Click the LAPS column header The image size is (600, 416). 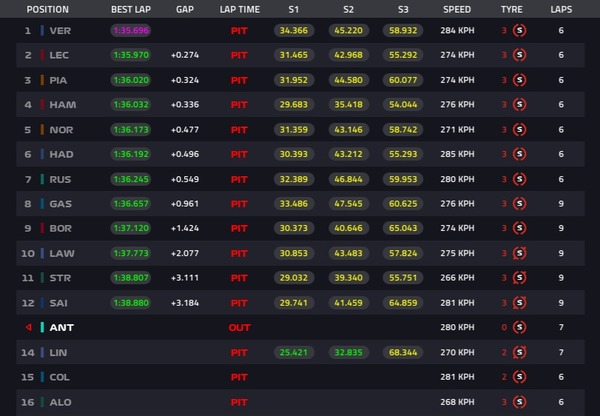pyautogui.click(x=561, y=10)
